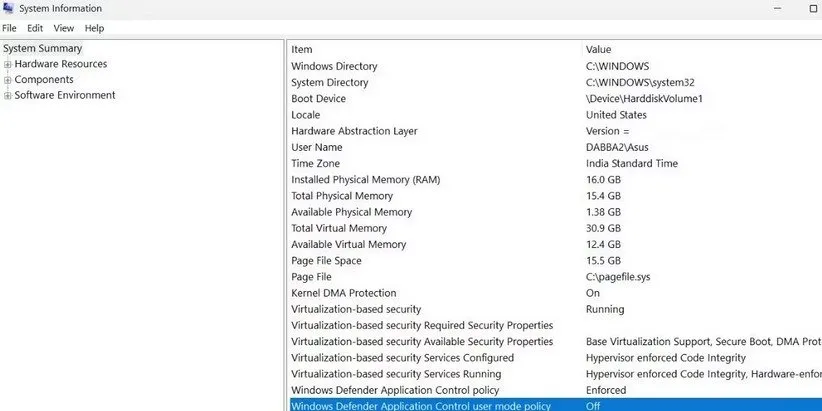Click the Item column header
This screenshot has width=822, height=411.
[302, 49]
